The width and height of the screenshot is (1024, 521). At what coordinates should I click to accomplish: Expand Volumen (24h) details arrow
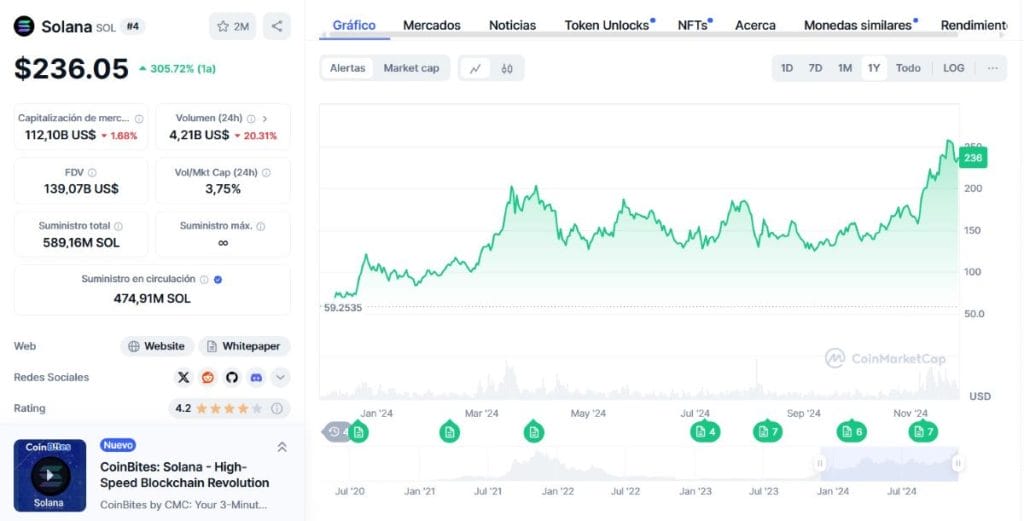tap(264, 119)
